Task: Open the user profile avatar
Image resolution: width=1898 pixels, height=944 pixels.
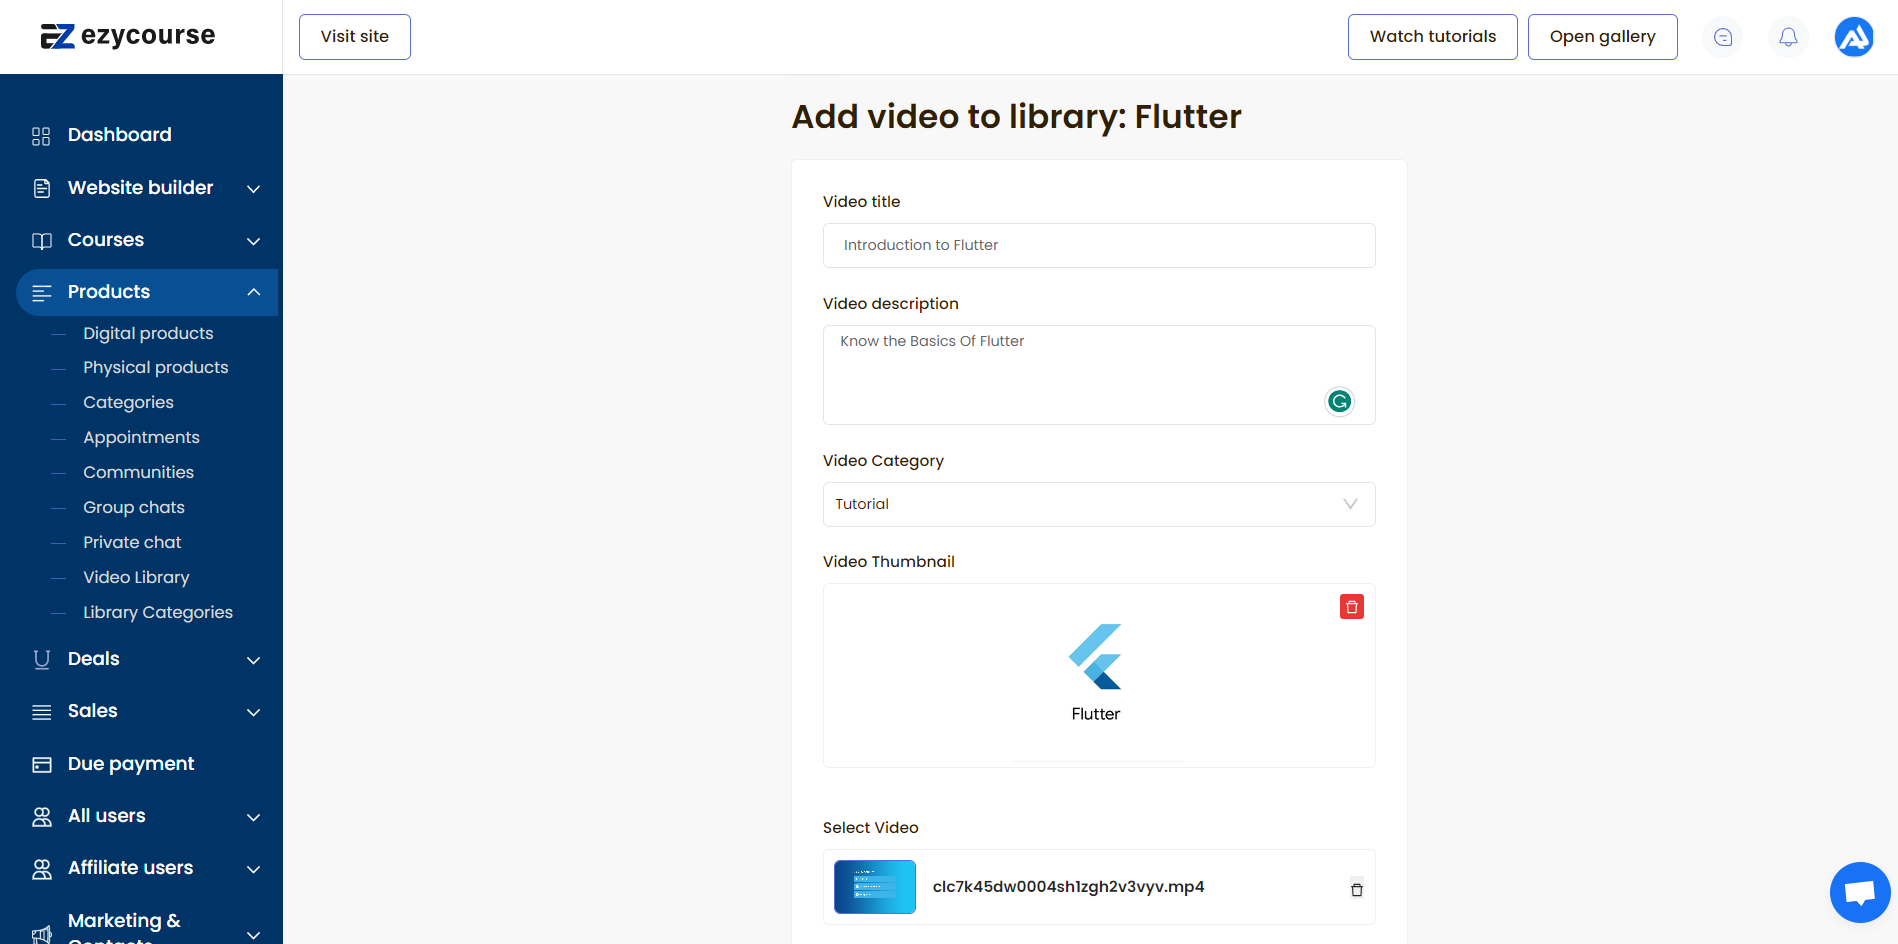Action: tap(1853, 37)
